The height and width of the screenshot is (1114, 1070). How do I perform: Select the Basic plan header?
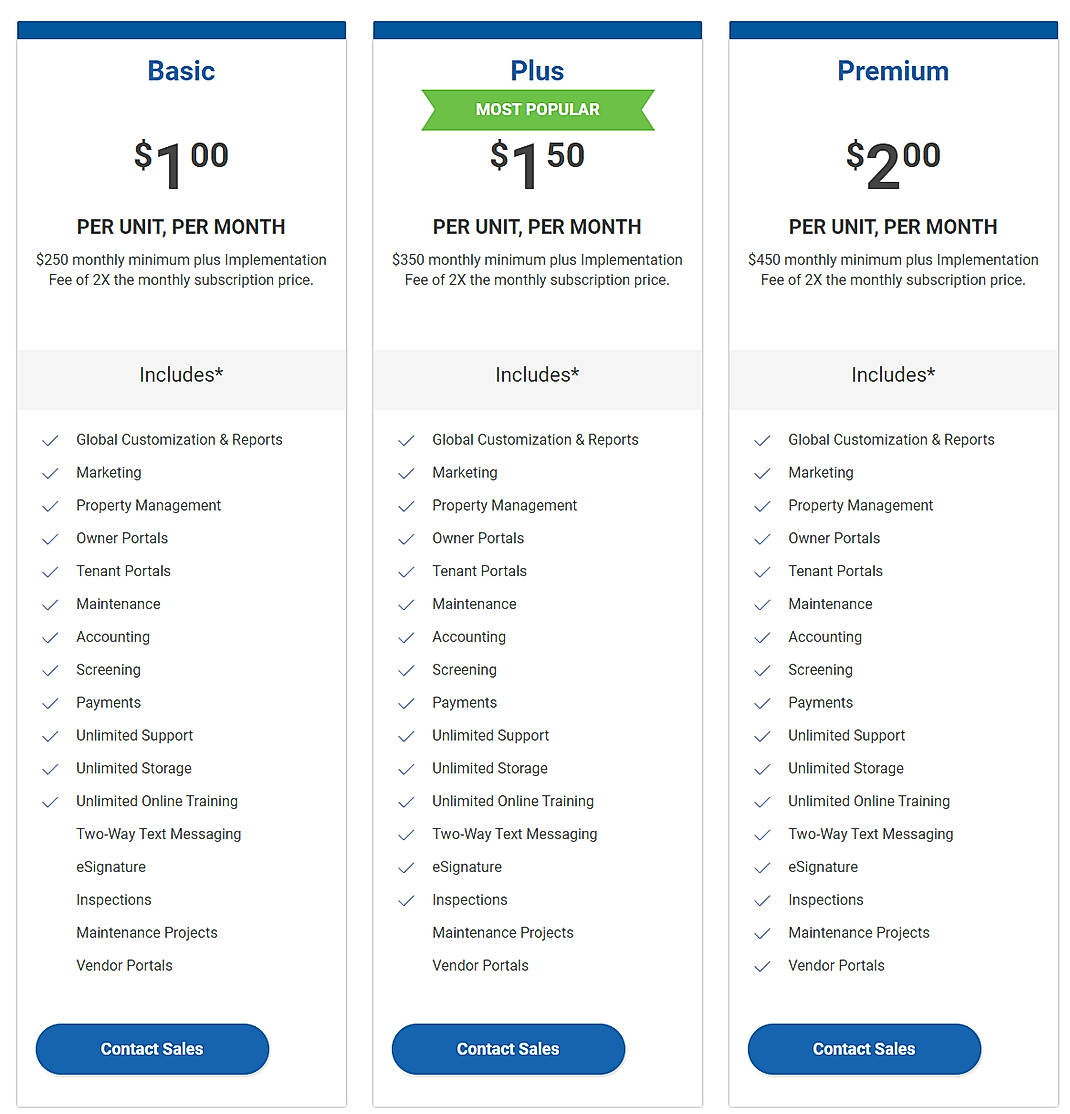pyautogui.click(x=181, y=71)
